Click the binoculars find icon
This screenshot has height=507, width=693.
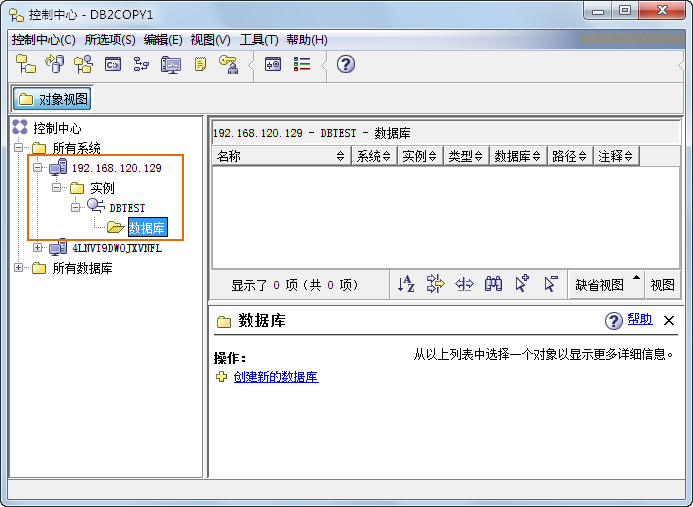coord(493,284)
